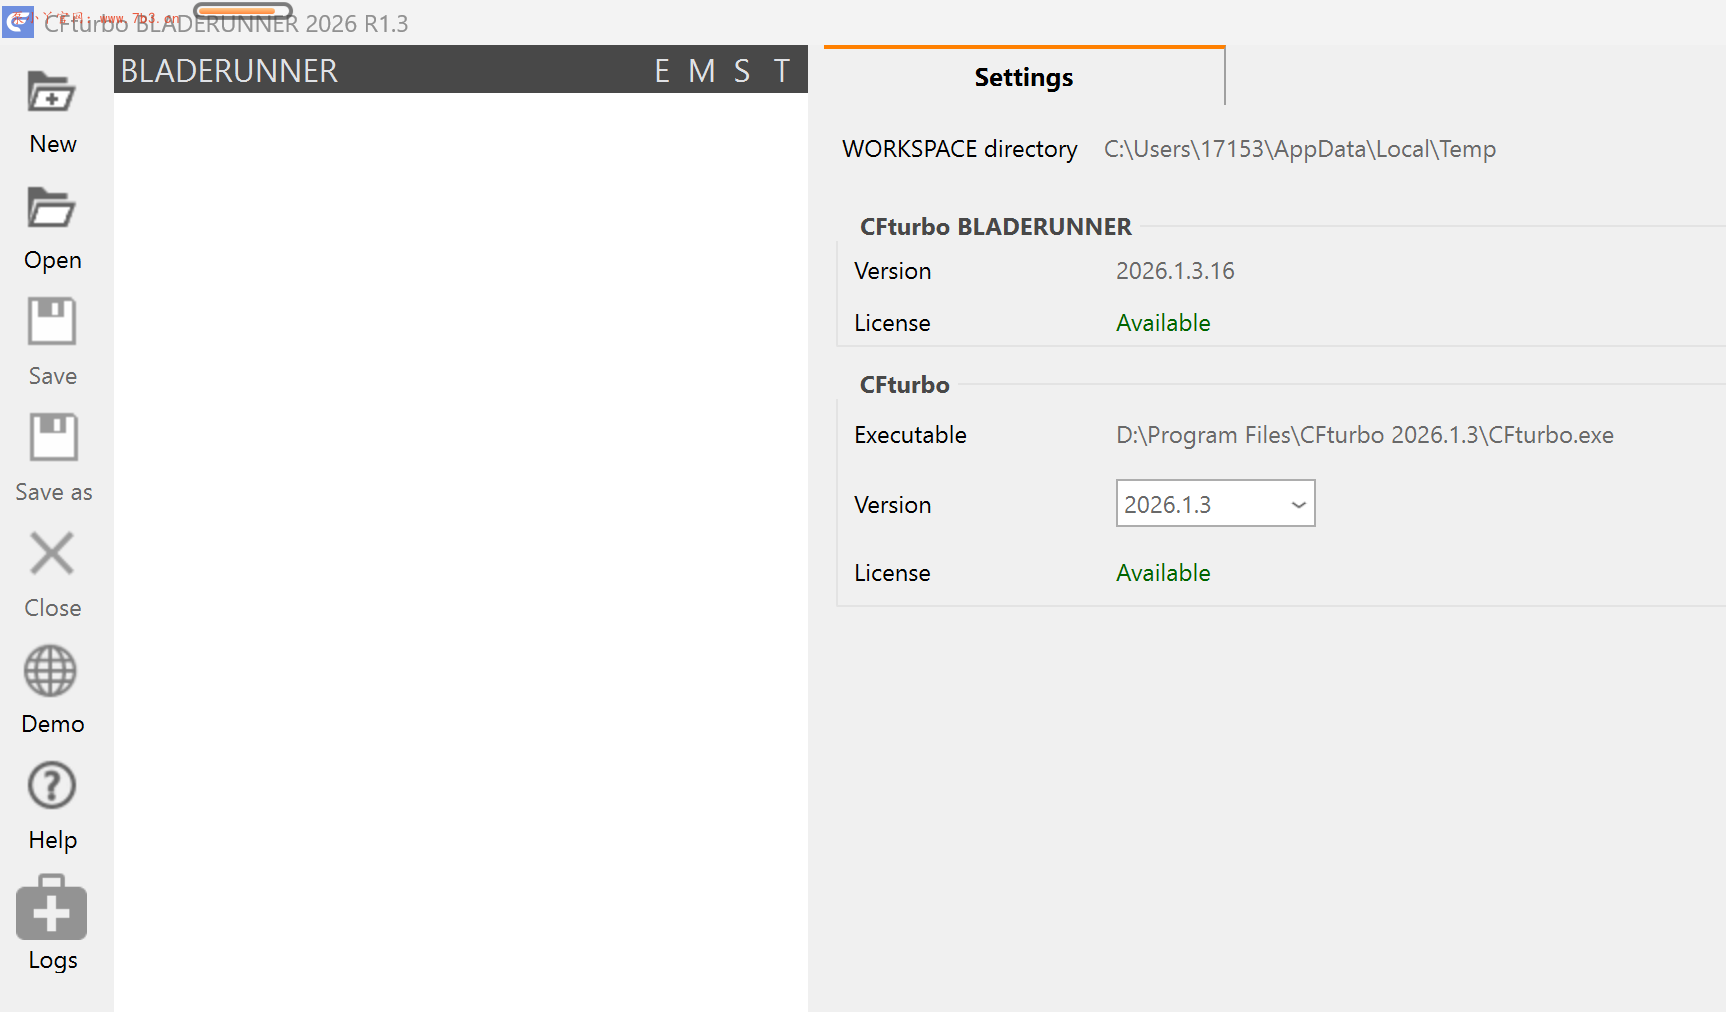Click the CFturbo.exe executable path
Image resolution: width=1726 pixels, height=1012 pixels.
click(1365, 435)
